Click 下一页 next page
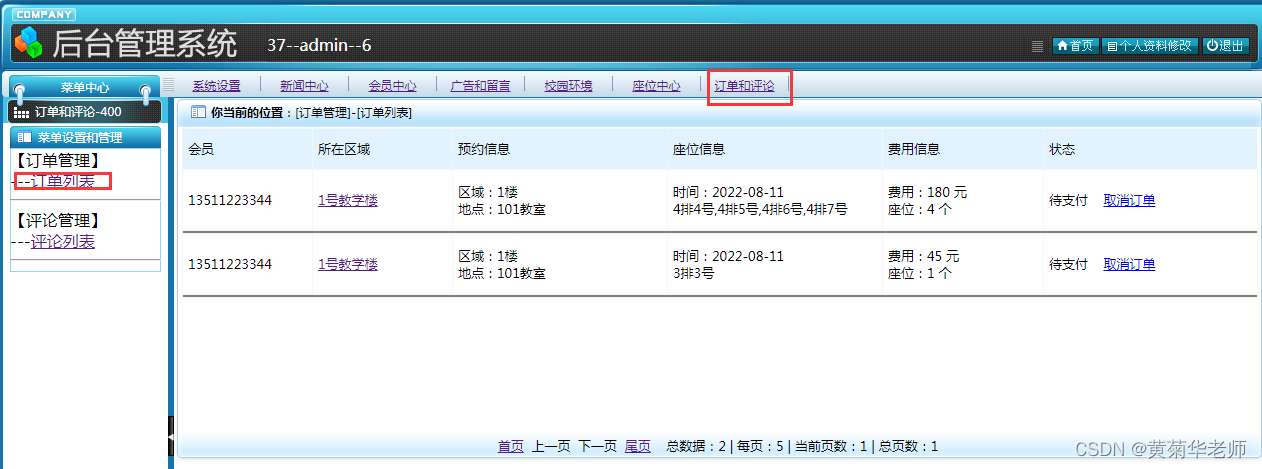The height and width of the screenshot is (469, 1262). [x=598, y=446]
